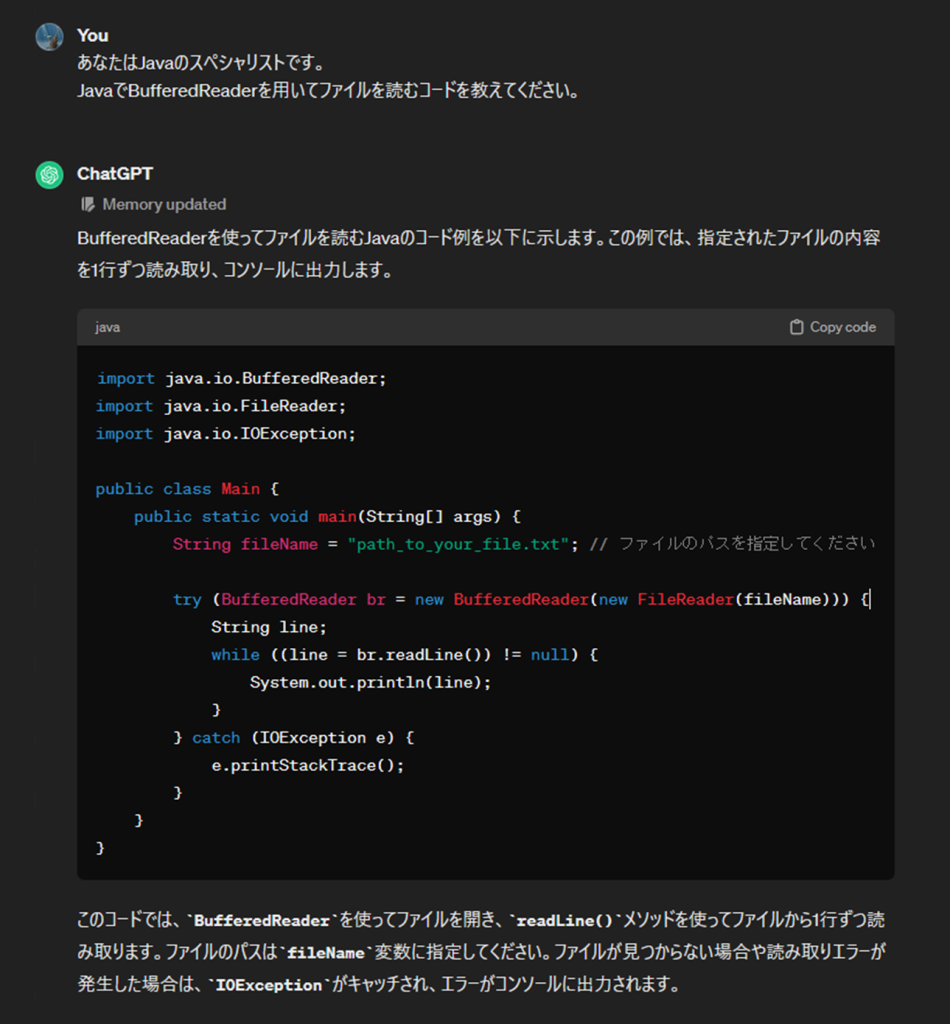Click inline code "readLine()" in the explanation paragraph
950x1024 pixels.
pyautogui.click(x=565, y=921)
